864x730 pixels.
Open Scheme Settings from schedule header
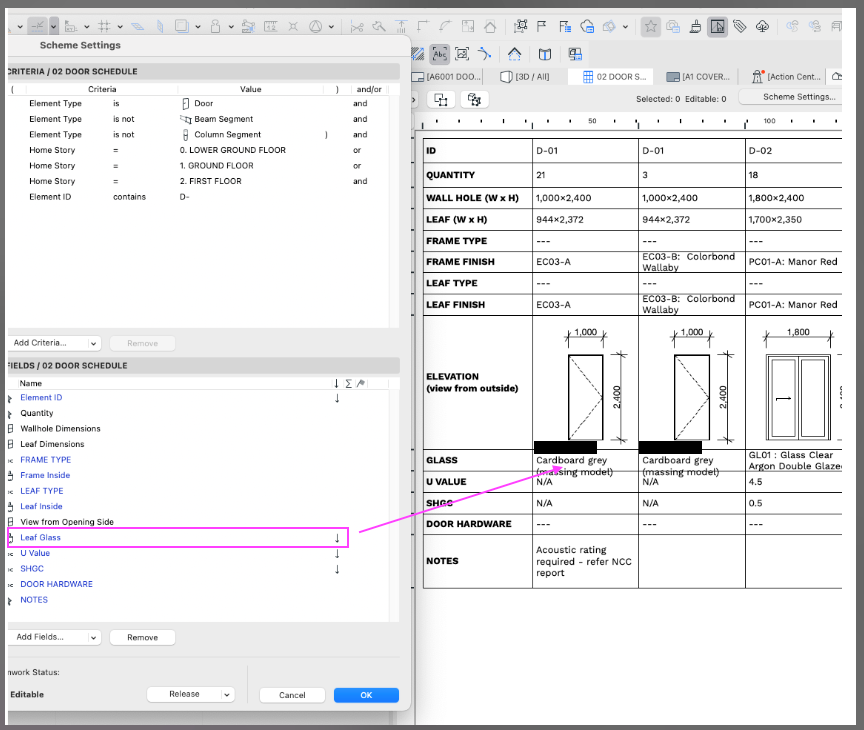tap(799, 97)
